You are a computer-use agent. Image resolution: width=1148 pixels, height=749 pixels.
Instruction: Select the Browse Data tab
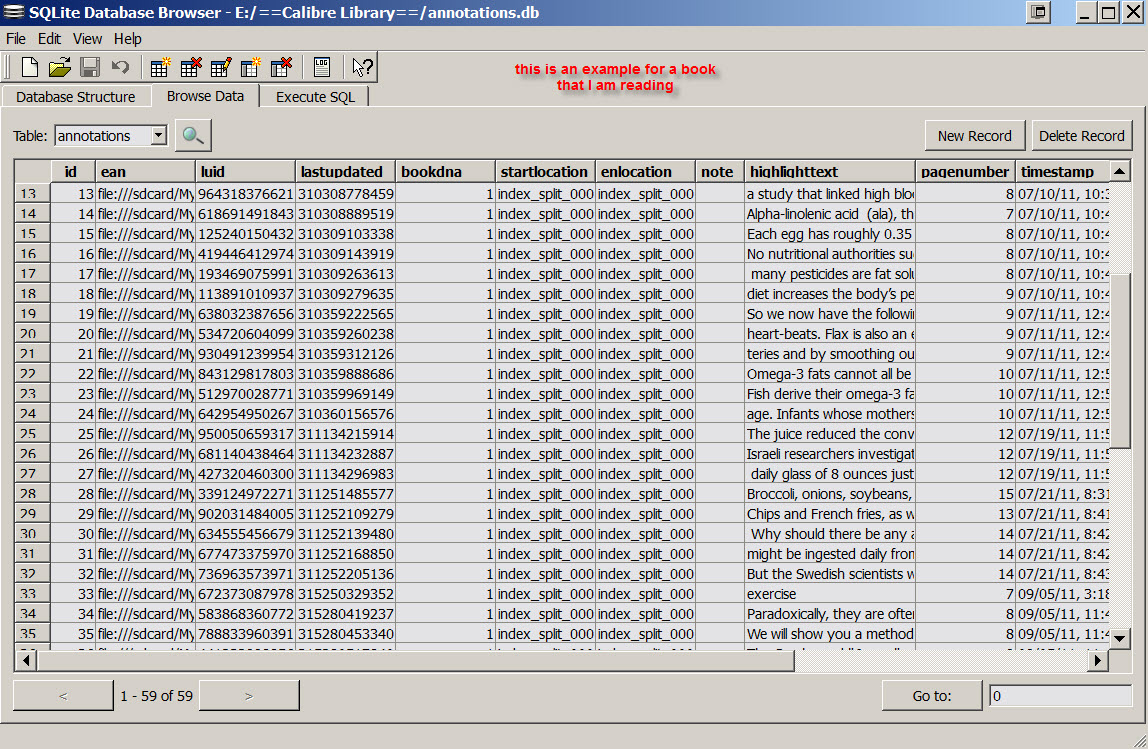click(205, 96)
